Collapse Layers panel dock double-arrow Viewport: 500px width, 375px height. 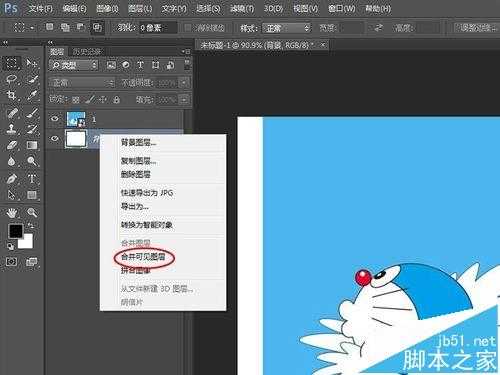(x=50, y=43)
